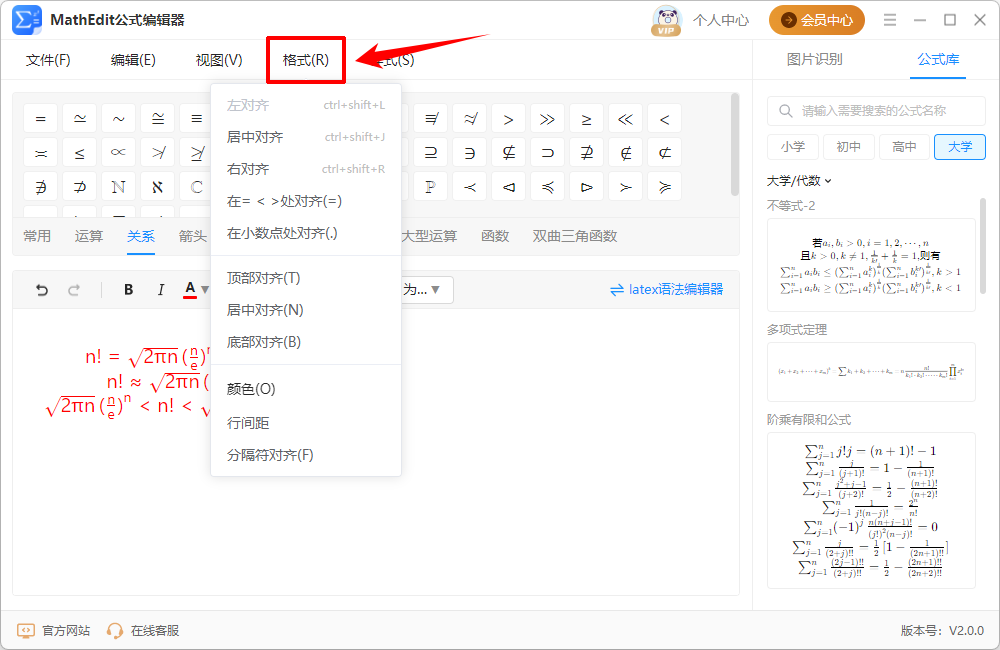The width and height of the screenshot is (1000, 650).
Task: Open the hamburger menu icon
Action: pos(890,20)
